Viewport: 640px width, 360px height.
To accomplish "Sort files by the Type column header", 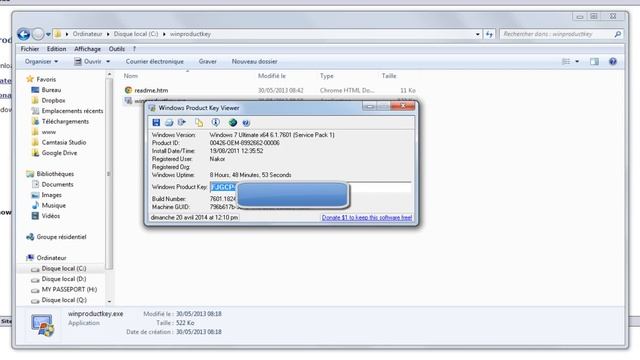I will pyautogui.click(x=327, y=76).
